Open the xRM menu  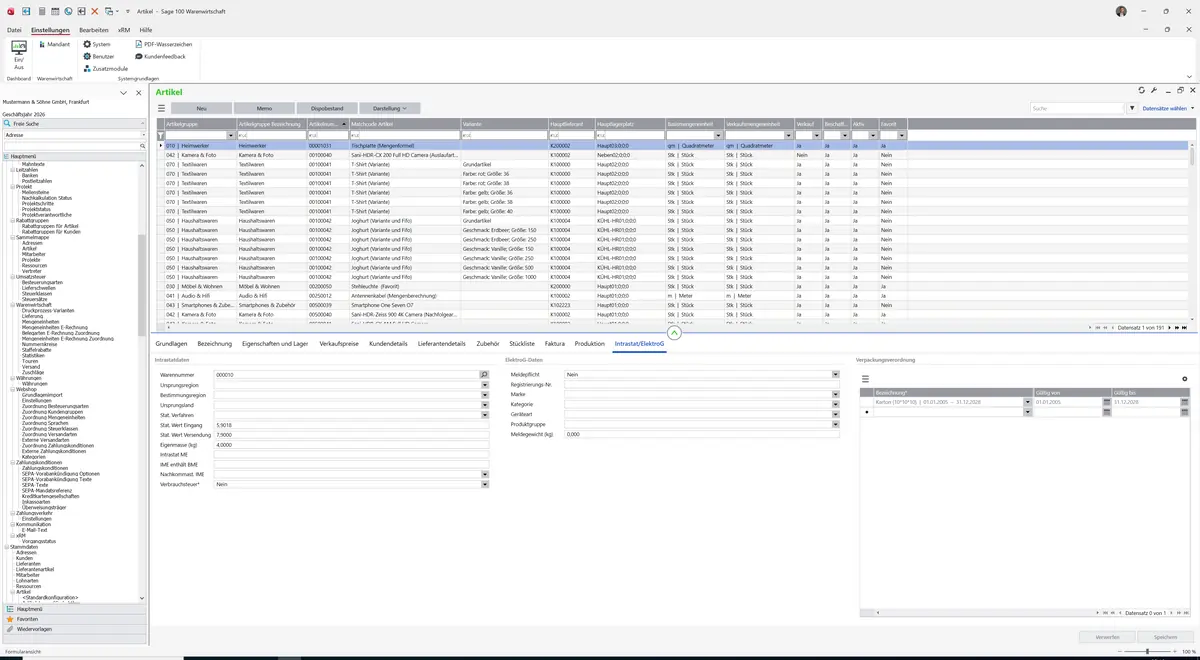(124, 30)
